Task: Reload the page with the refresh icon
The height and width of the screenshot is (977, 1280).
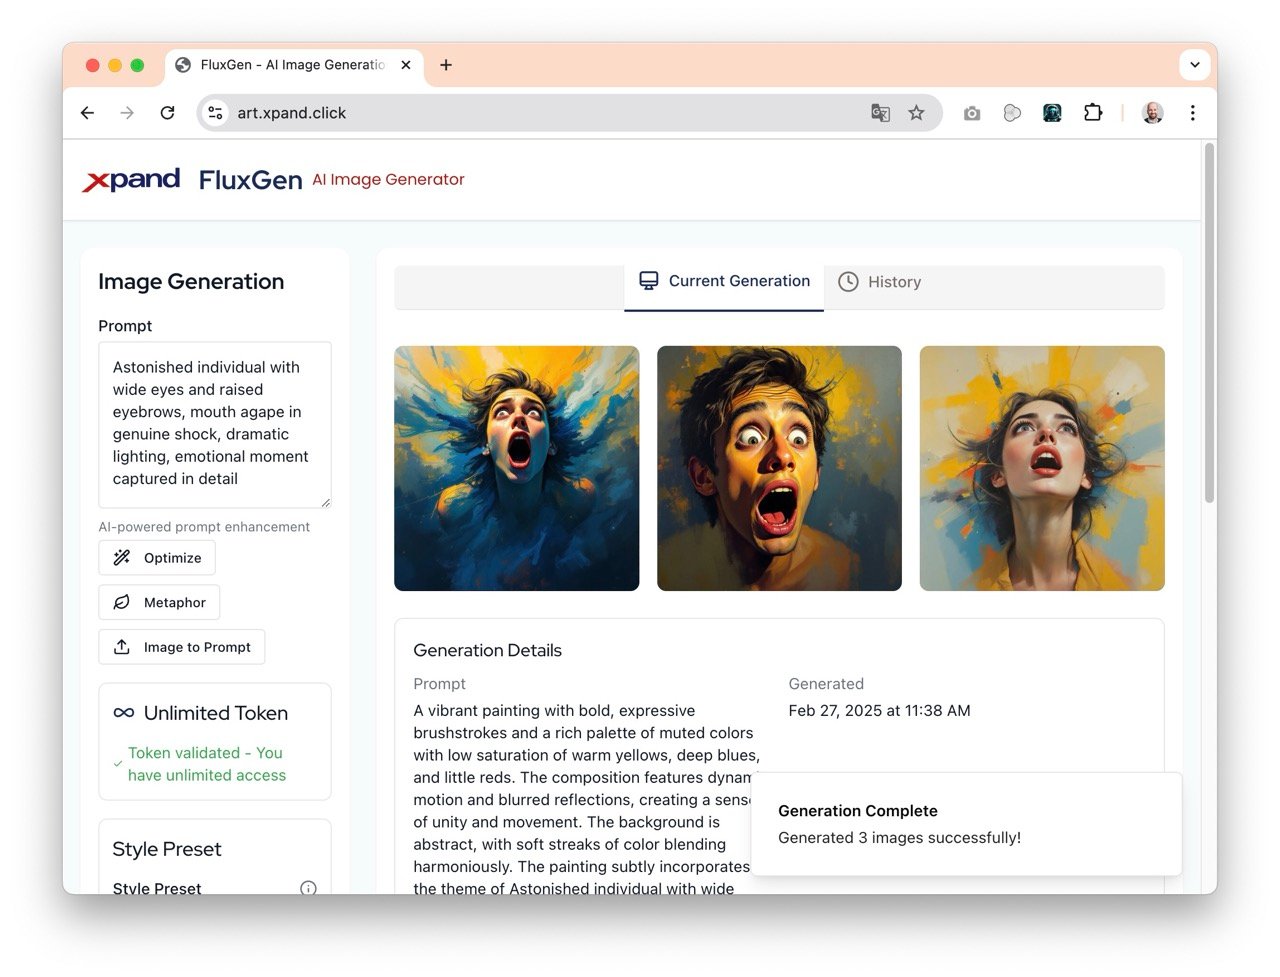Action: [167, 113]
